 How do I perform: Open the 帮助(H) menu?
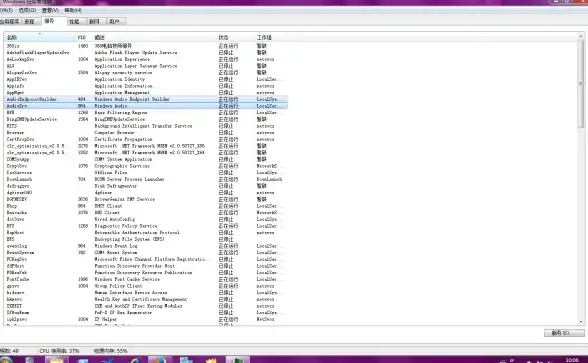(73, 10)
